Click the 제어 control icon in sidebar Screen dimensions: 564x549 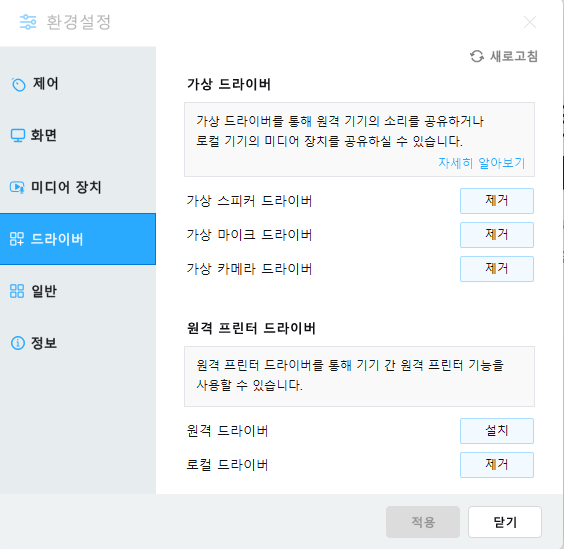18,85
